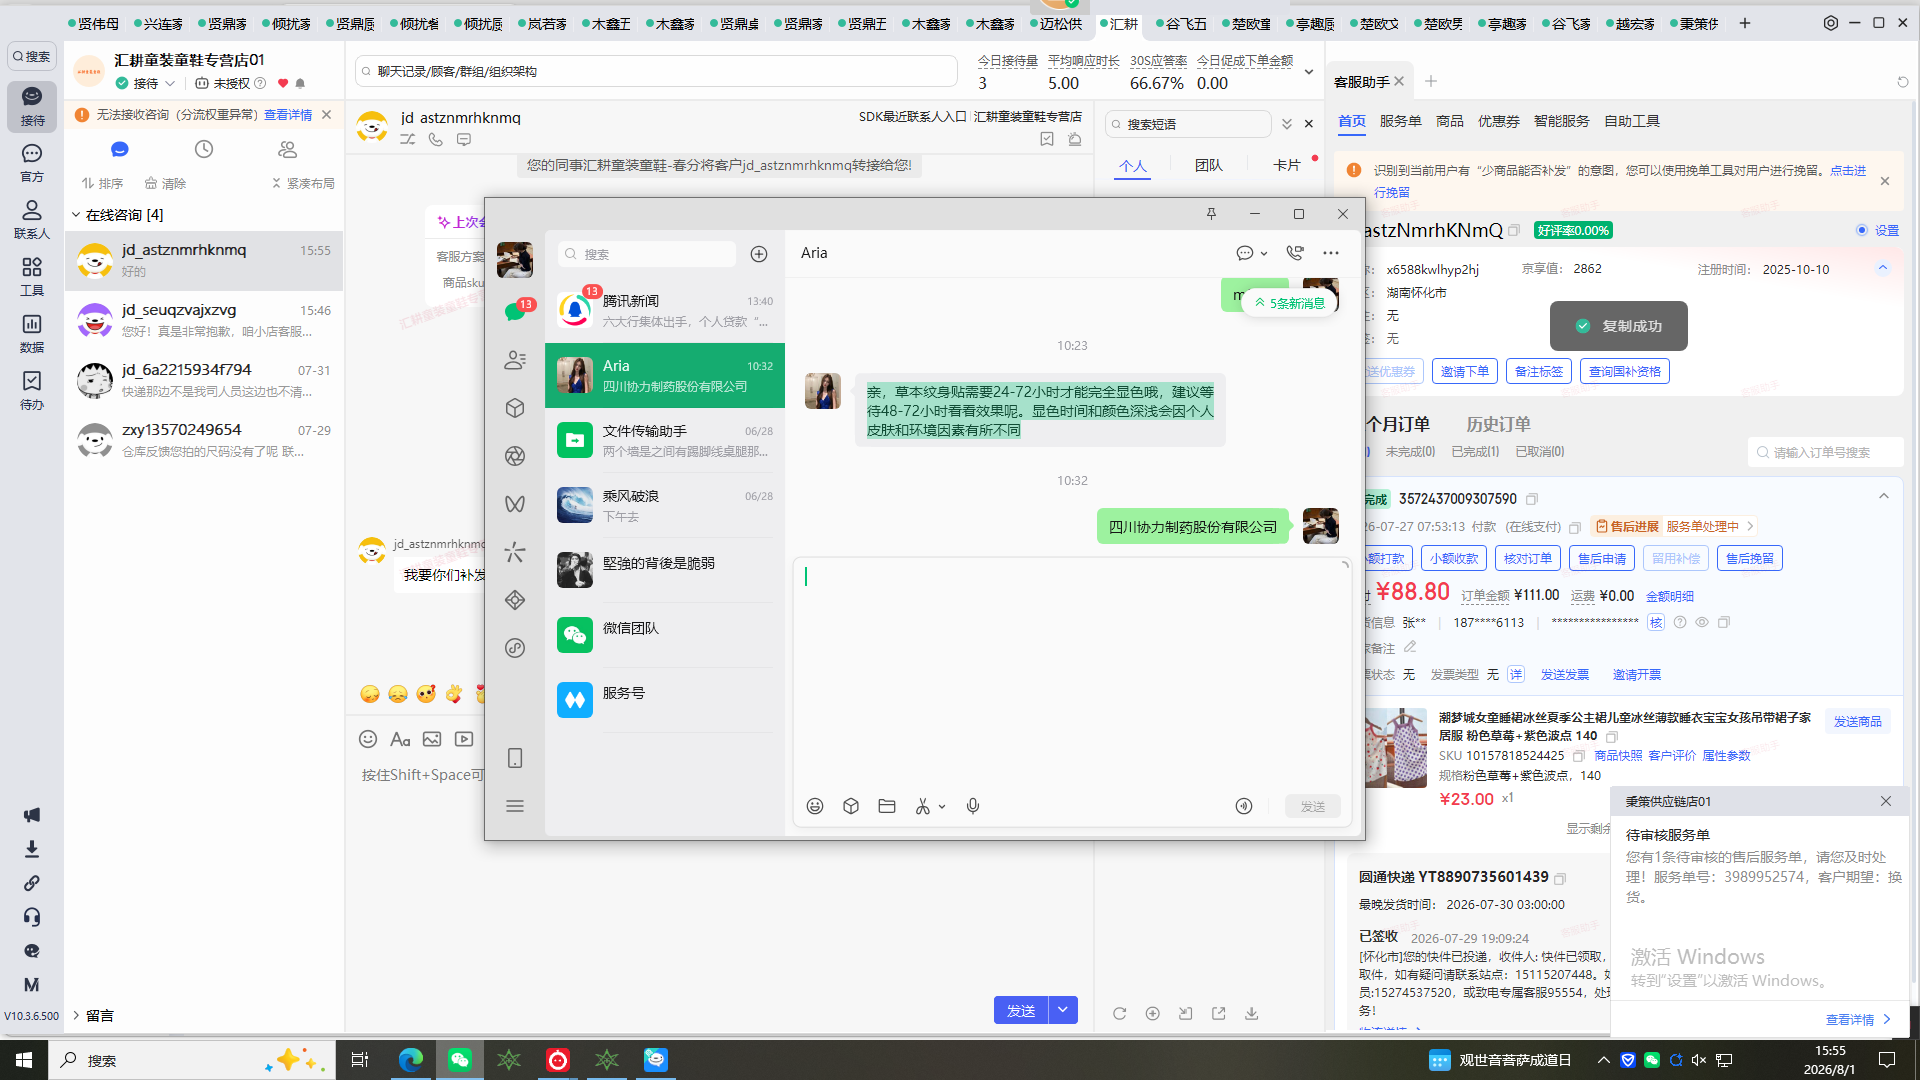1920x1080 pixels.
Task: Open the 历史订单 tab
Action: [x=1498, y=424]
